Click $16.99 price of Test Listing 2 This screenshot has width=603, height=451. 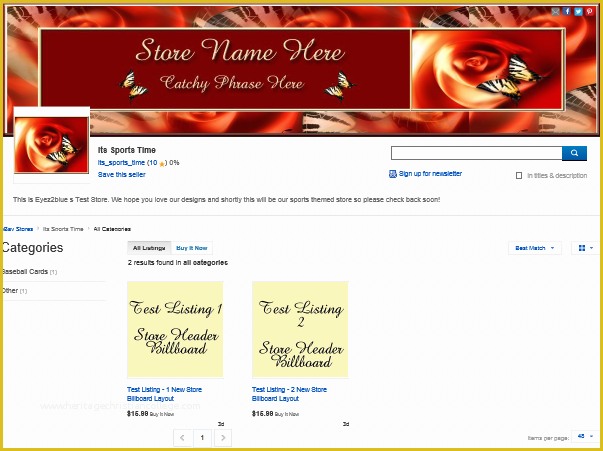(262, 414)
